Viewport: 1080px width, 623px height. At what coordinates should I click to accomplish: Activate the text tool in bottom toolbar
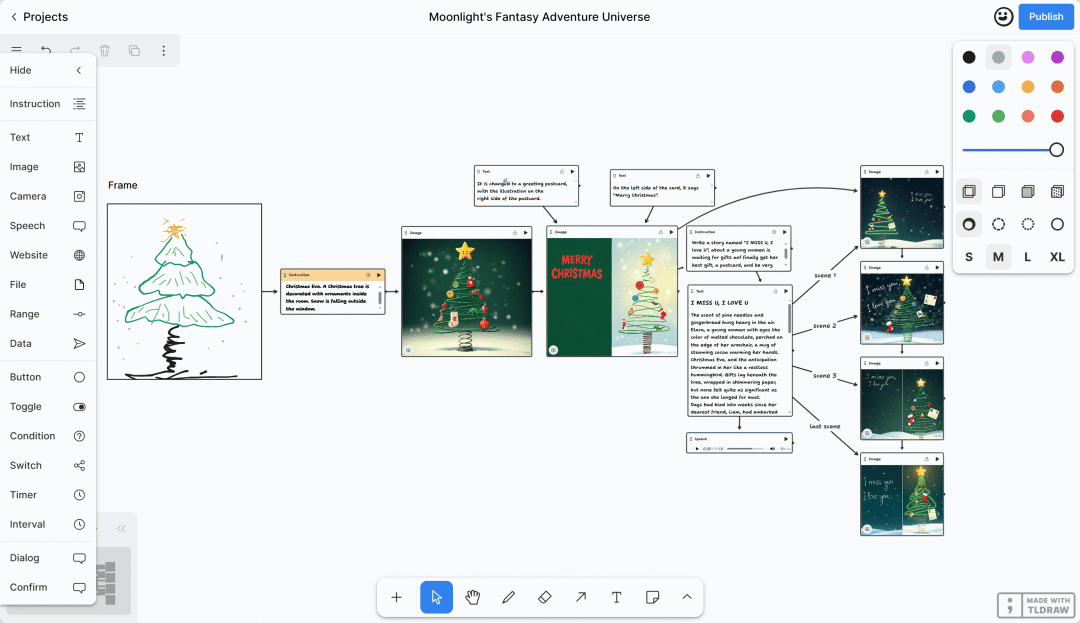[x=616, y=597]
